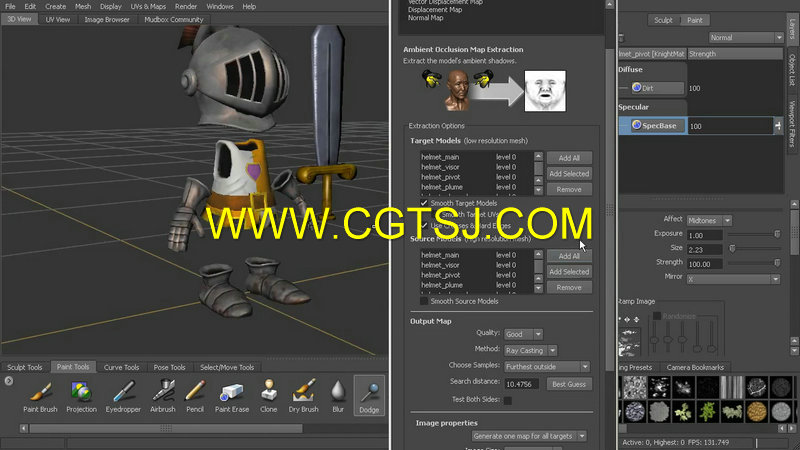Pick the bright green leaf stamp
This screenshot has width=800, height=450.
pyautogui.click(x=707, y=411)
